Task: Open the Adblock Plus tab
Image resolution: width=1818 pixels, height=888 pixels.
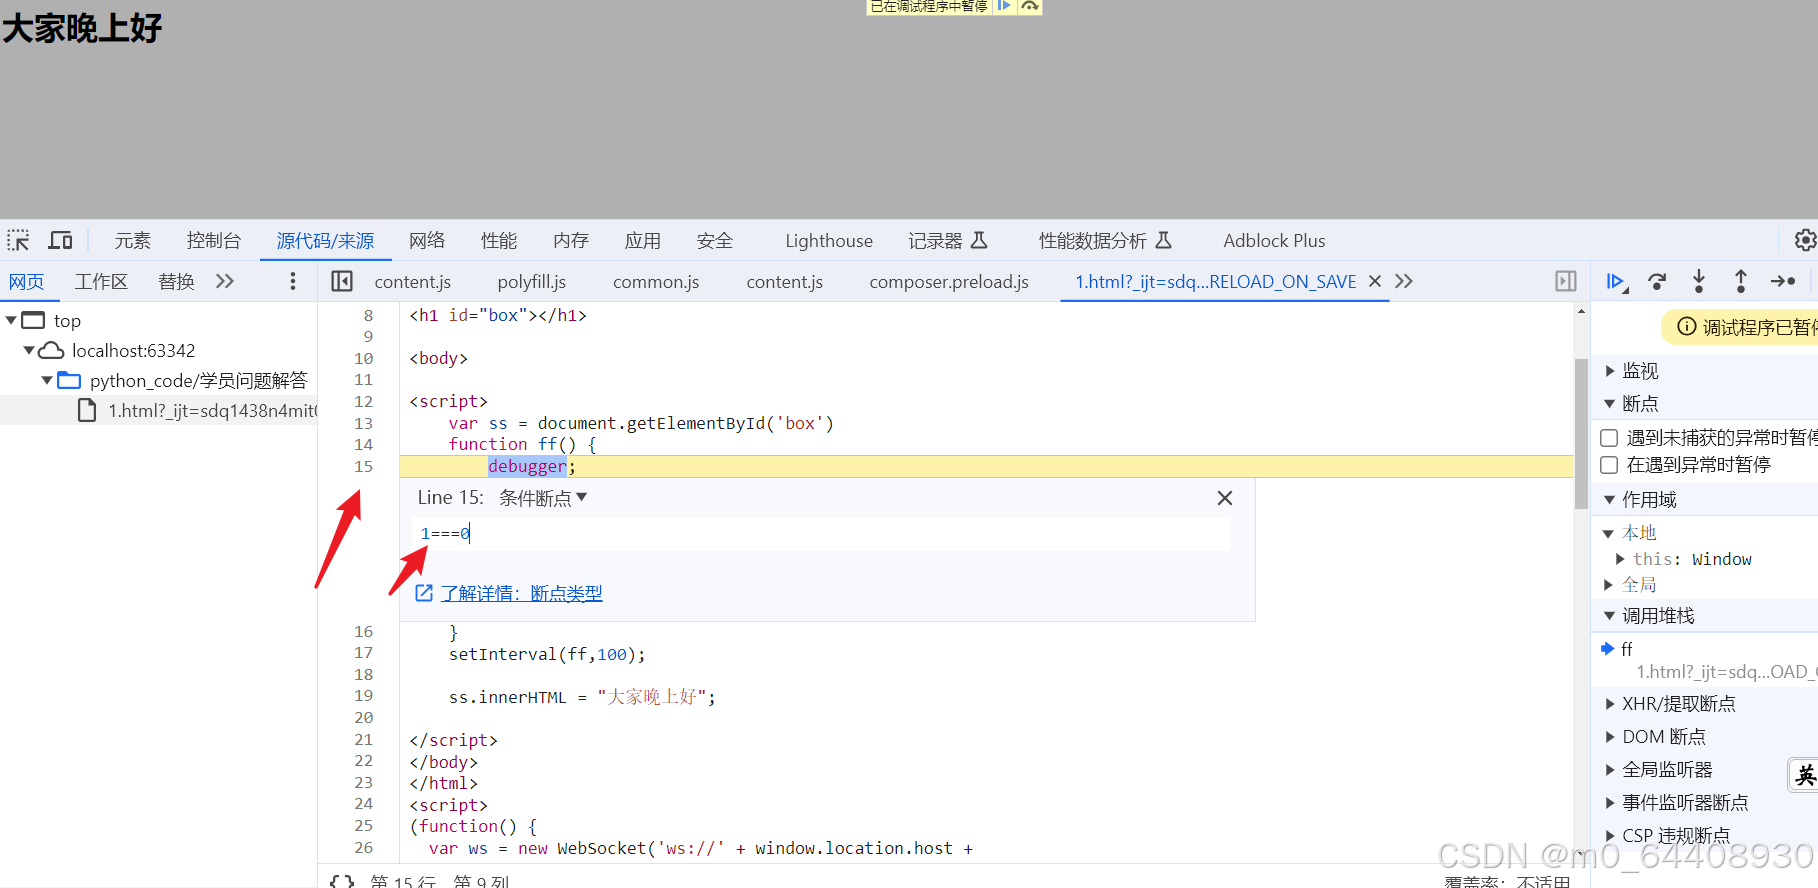Action: pos(1274,240)
